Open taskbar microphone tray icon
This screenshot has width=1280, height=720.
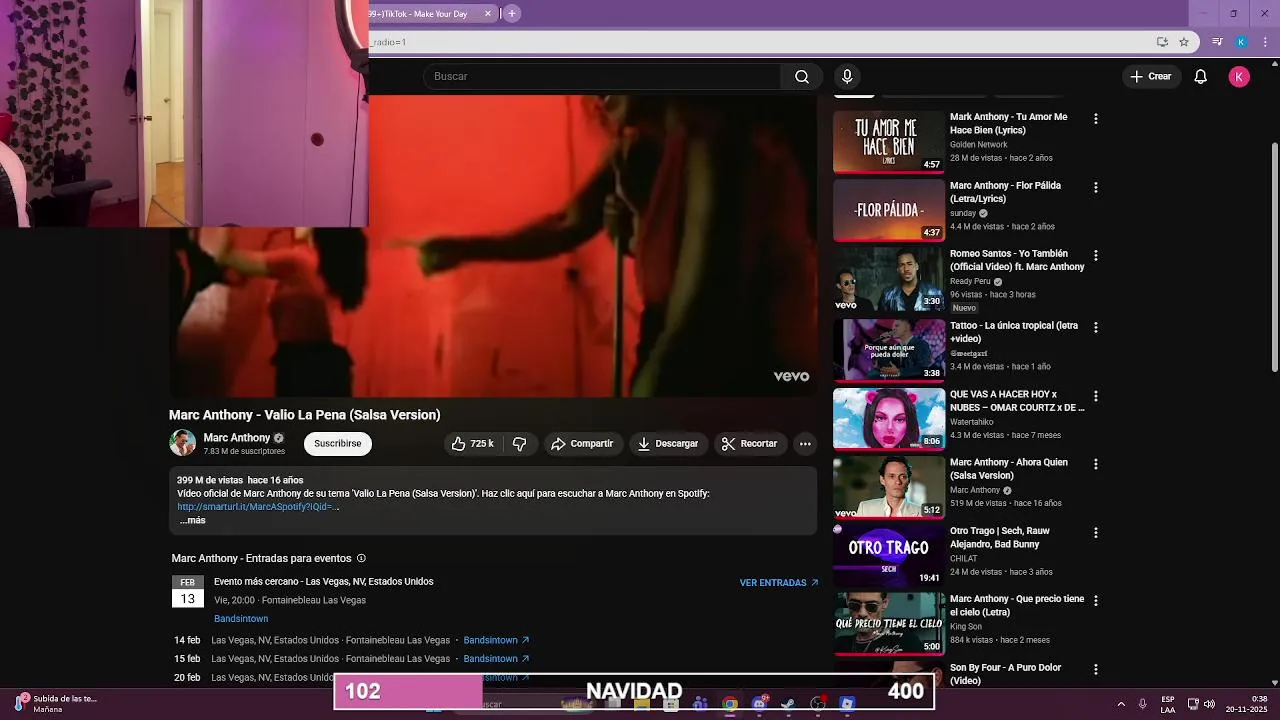(1142, 704)
